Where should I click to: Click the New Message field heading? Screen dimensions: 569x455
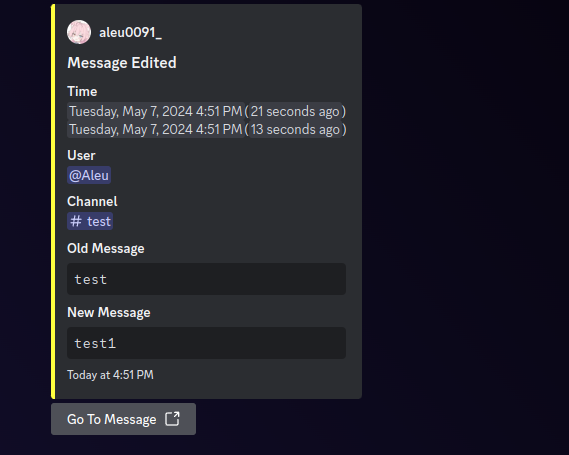(x=109, y=312)
